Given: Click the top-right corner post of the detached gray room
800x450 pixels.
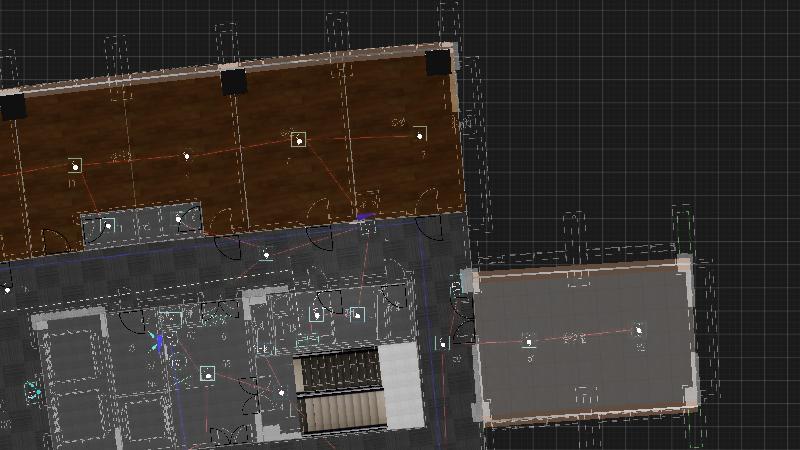Looking at the screenshot, I should coord(684,264).
